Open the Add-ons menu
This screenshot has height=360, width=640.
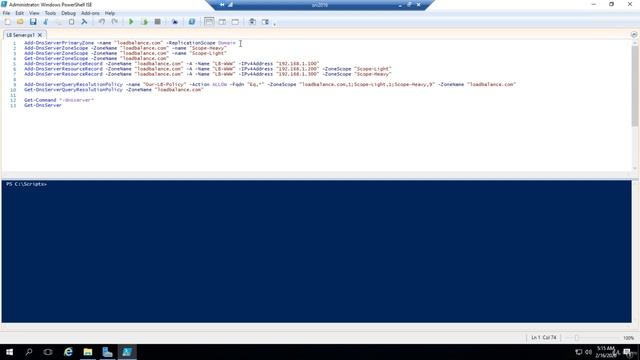coord(90,13)
